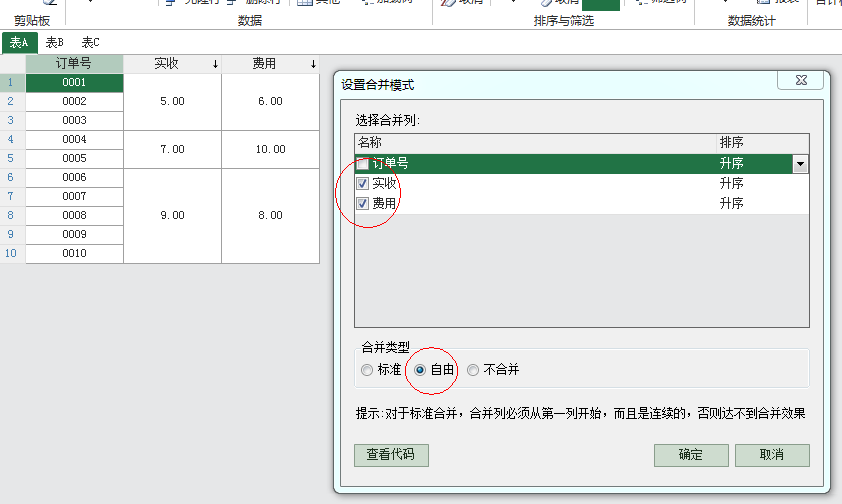Uncheck the 费用 merge column checkbox
Image resolution: width=842 pixels, height=504 pixels.
(363, 204)
